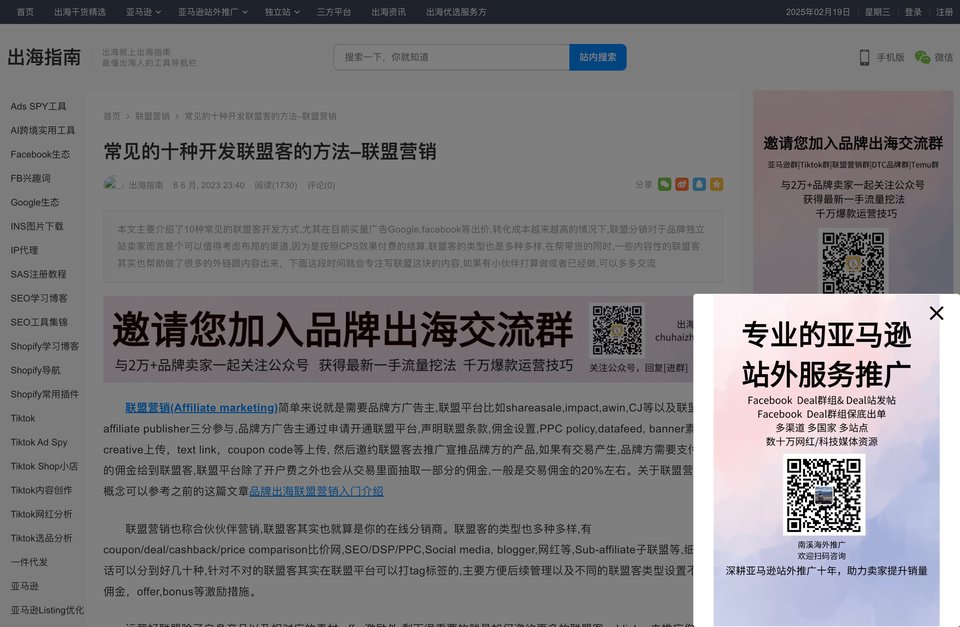Open 一件代发 in the sidebar

[29, 562]
